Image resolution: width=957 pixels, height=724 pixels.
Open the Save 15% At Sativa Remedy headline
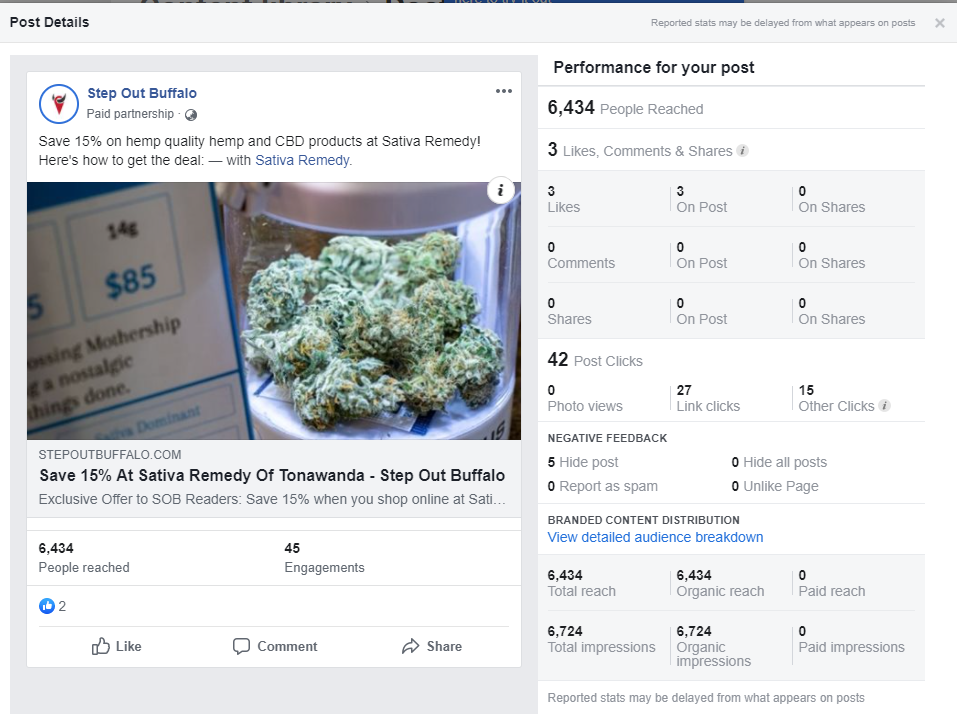click(272, 476)
